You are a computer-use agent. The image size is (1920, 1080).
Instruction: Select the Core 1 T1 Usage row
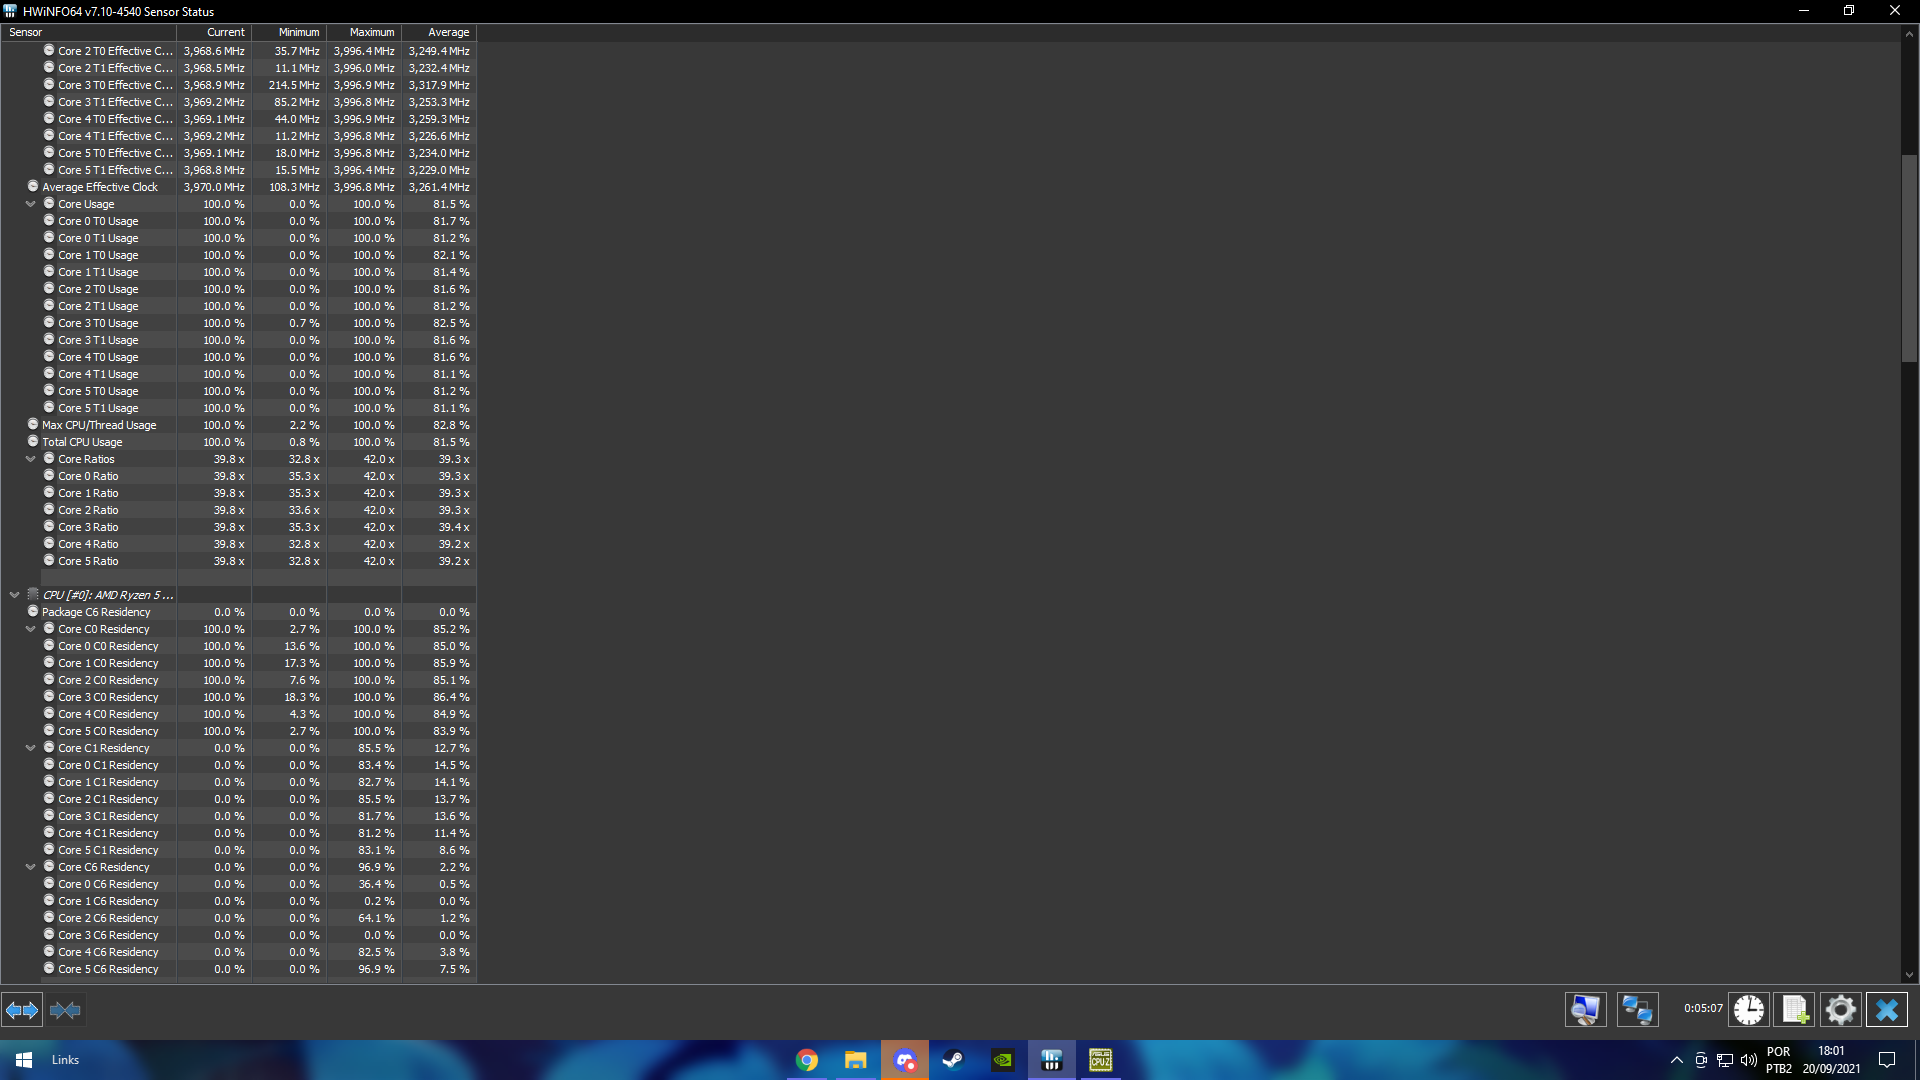[x=238, y=272]
